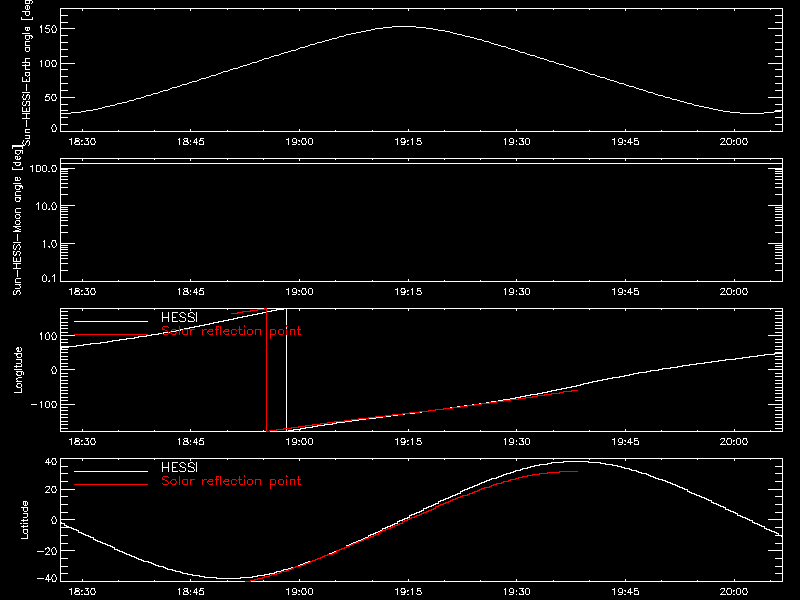The width and height of the screenshot is (800, 600).
Task: Click the 1.0 tick on Moon angle axis
Action: [49, 244]
